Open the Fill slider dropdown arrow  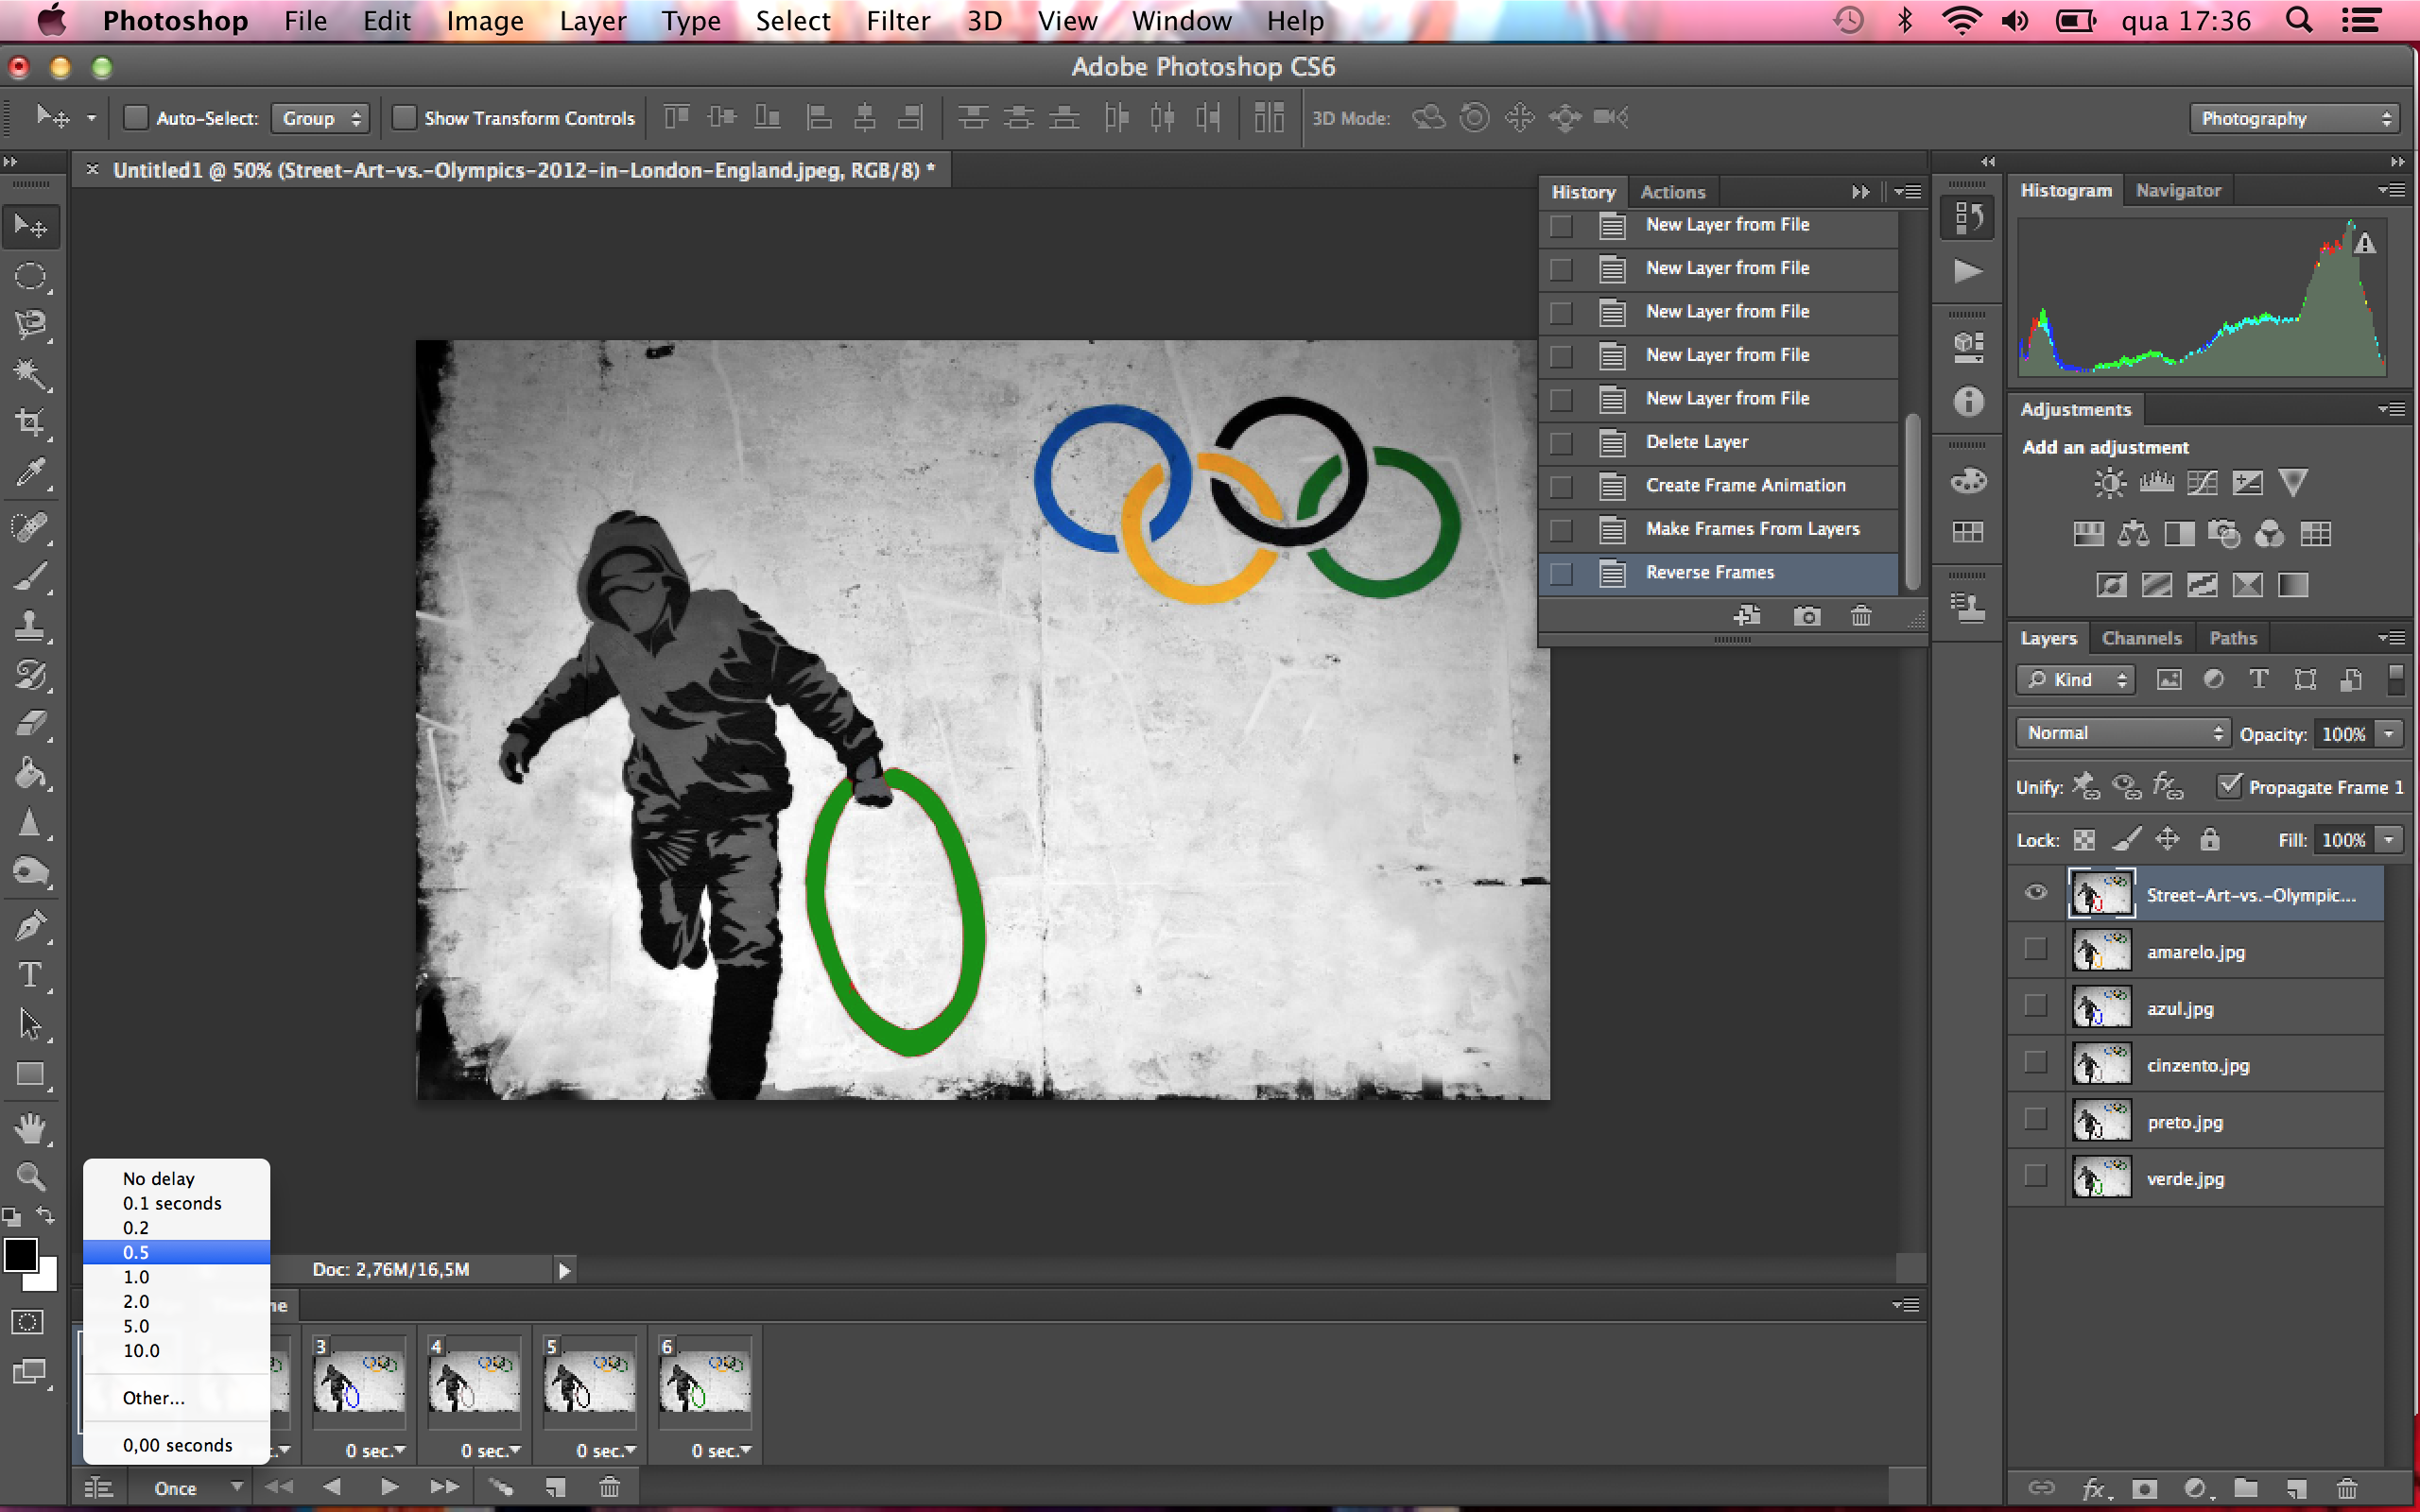point(2390,839)
